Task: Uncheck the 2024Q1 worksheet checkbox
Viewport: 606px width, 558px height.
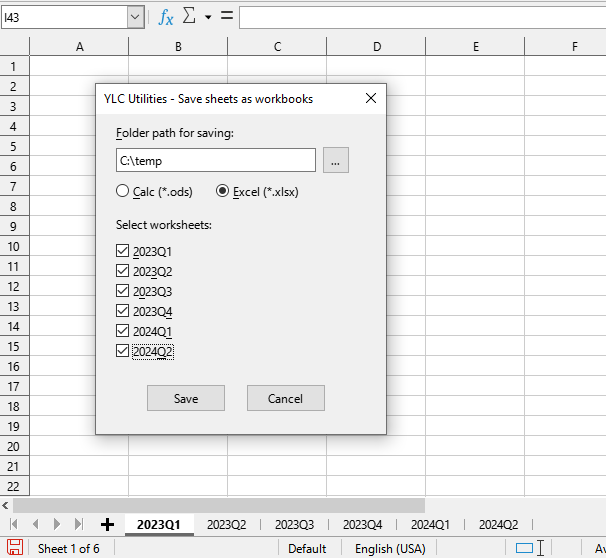Action: pos(123,331)
